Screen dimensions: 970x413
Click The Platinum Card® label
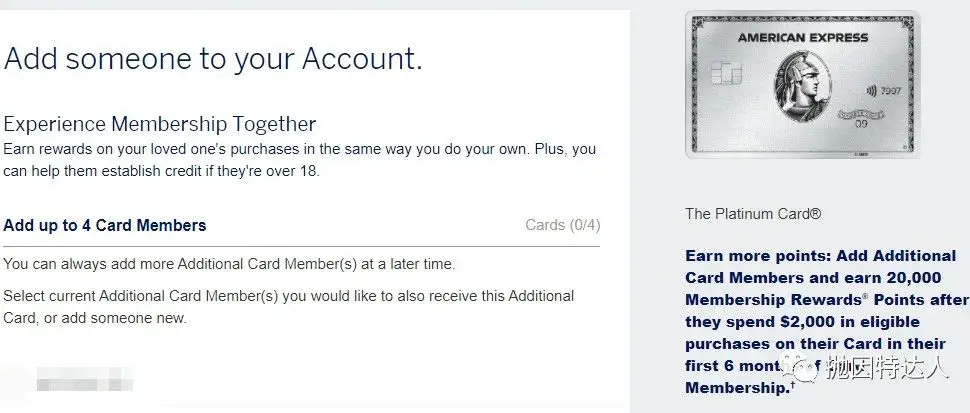point(753,214)
